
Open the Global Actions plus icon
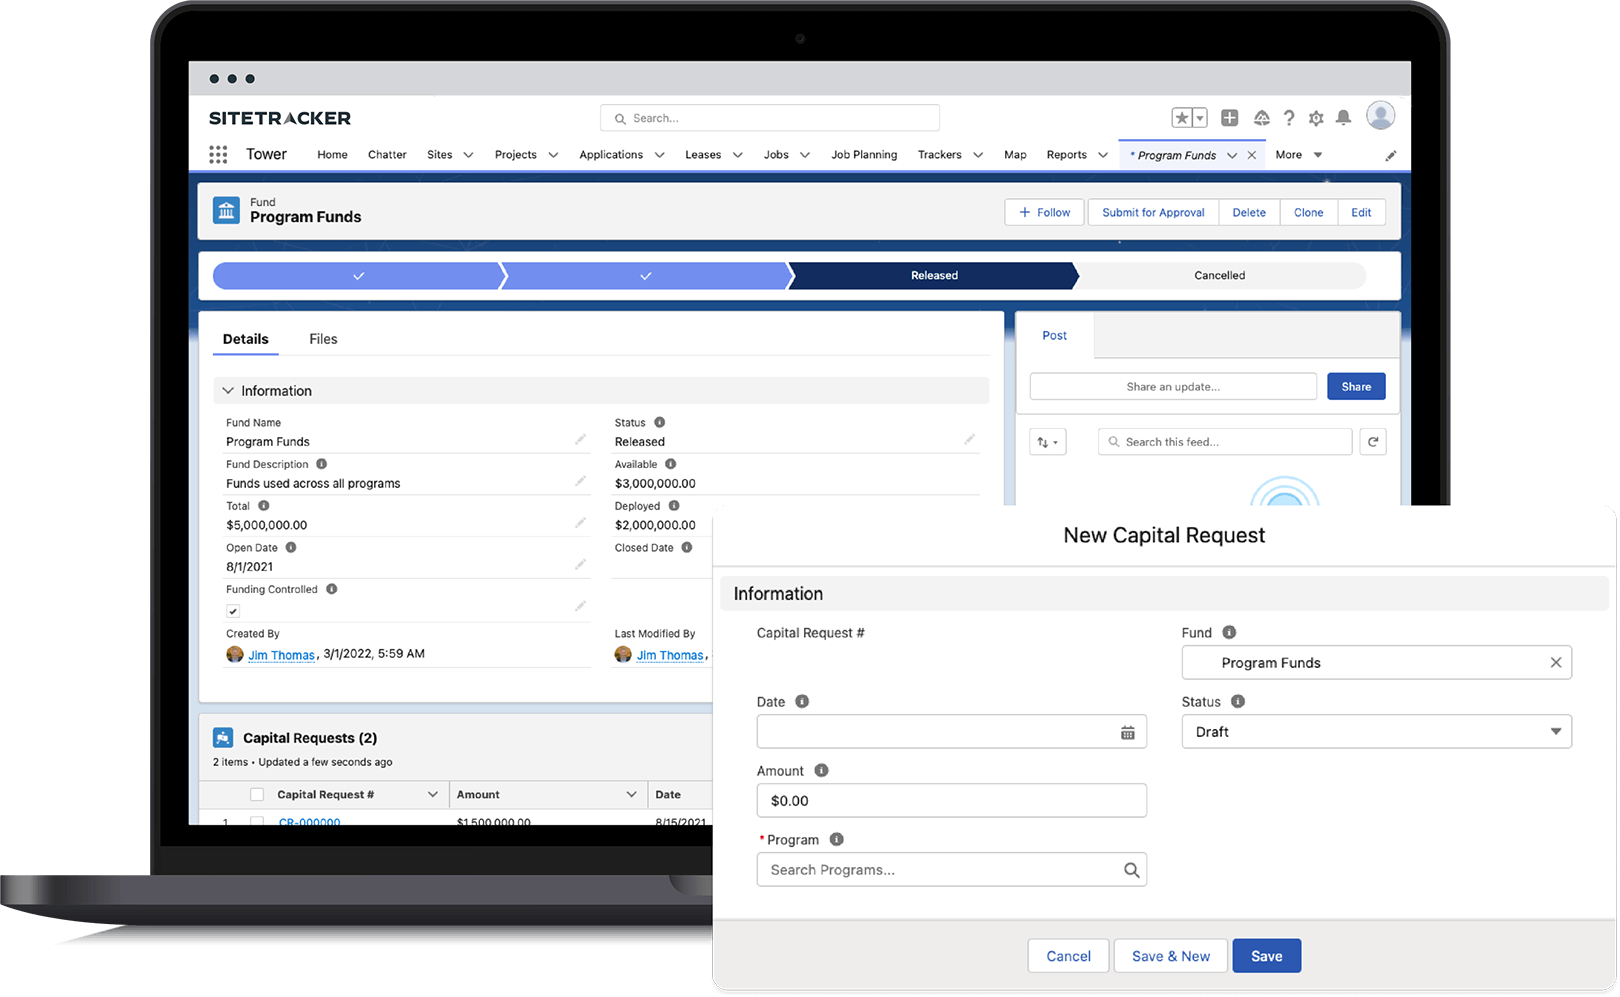pyautogui.click(x=1229, y=117)
